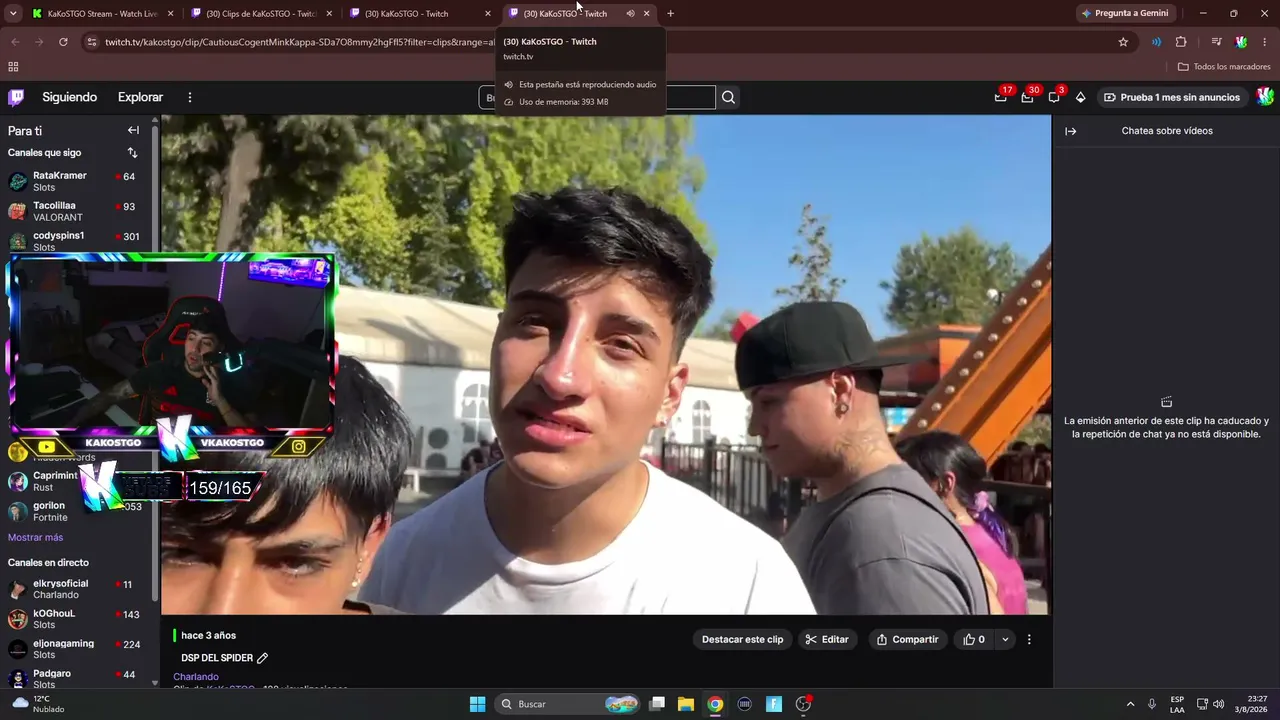Open Task View on the taskbar
Screen dimensions: 1280x720
pyautogui.click(x=657, y=704)
